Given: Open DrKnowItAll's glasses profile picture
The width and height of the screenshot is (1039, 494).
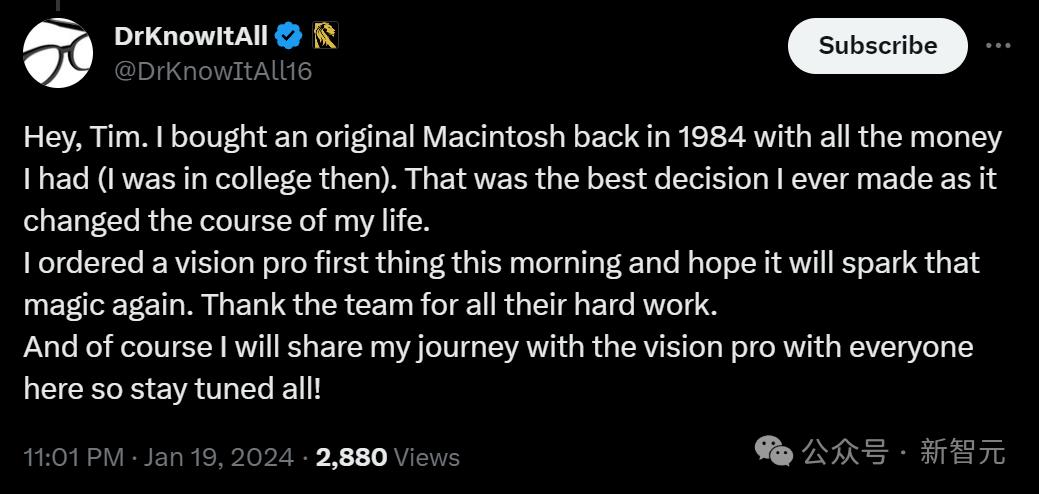Looking at the screenshot, I should (58, 53).
